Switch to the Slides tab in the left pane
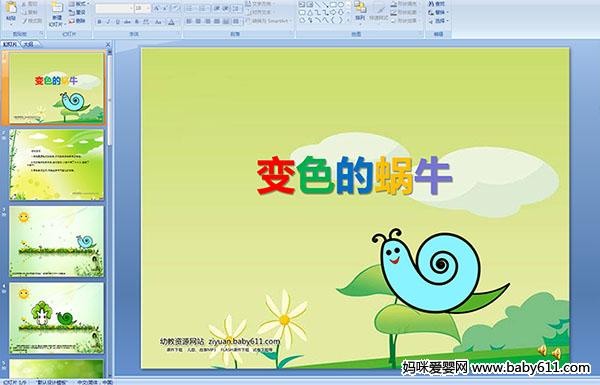Image resolution: width=600 pixels, height=385 pixels. point(10,44)
